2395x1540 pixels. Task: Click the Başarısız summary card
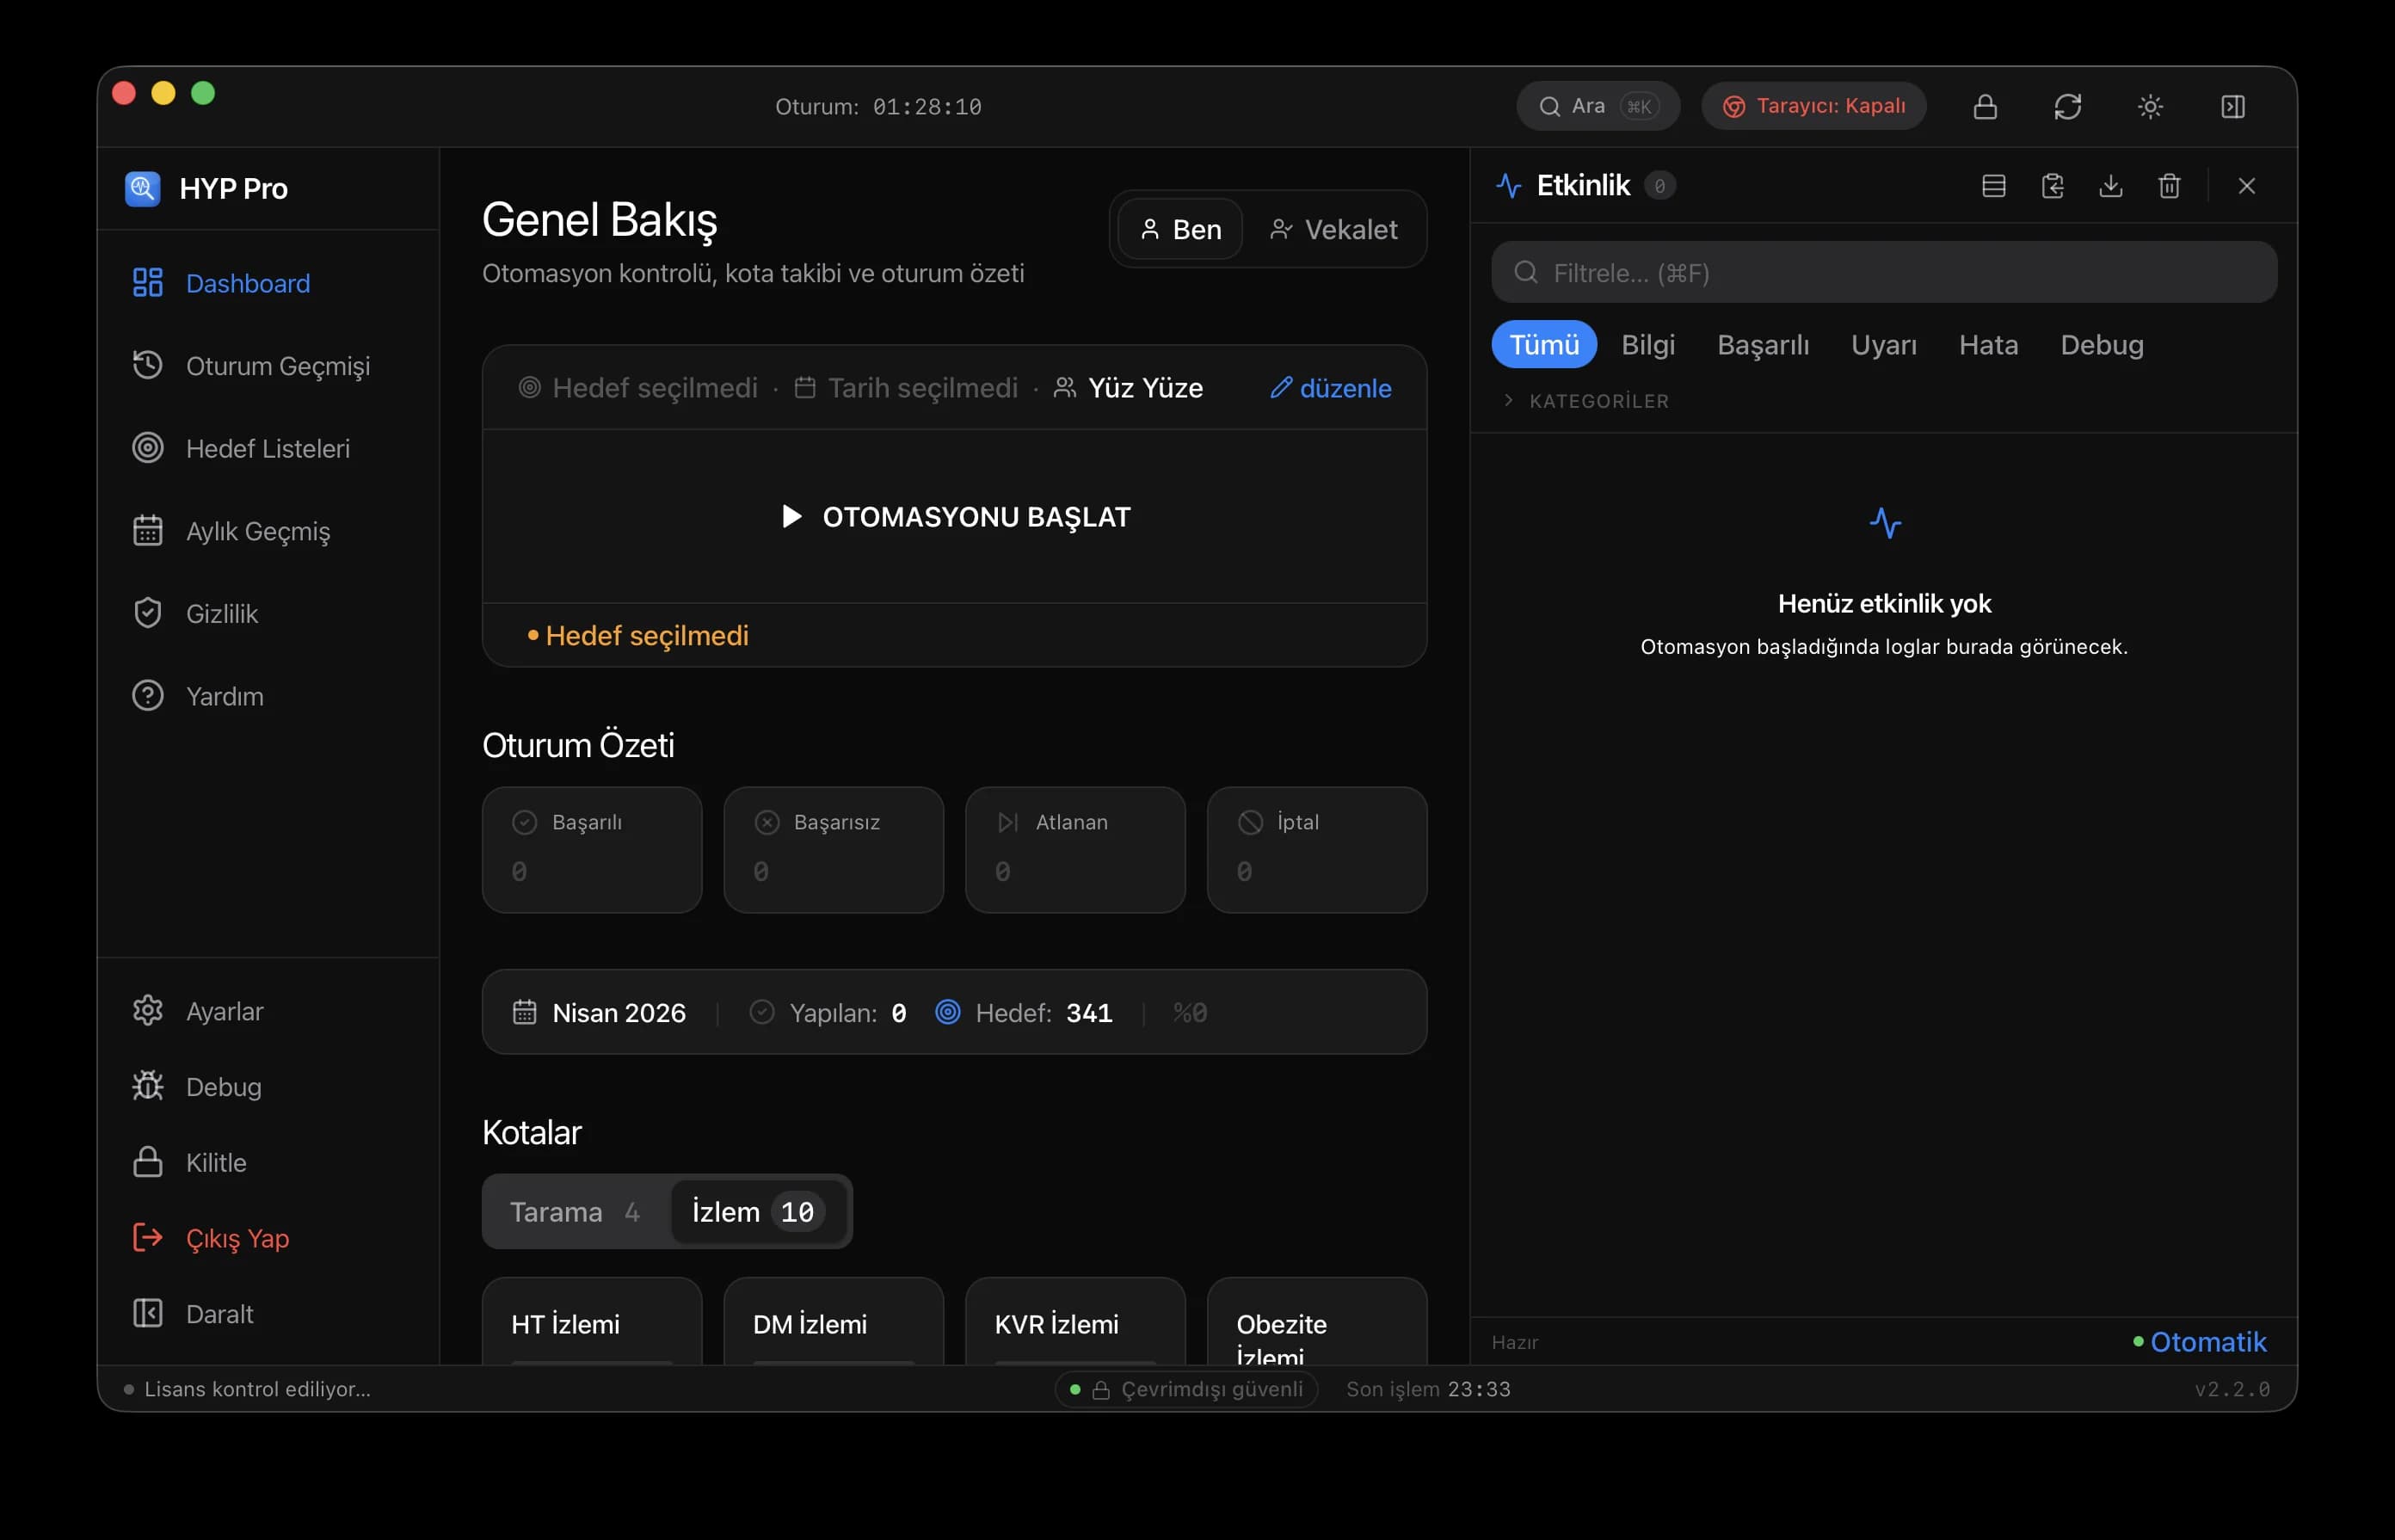[x=833, y=849]
